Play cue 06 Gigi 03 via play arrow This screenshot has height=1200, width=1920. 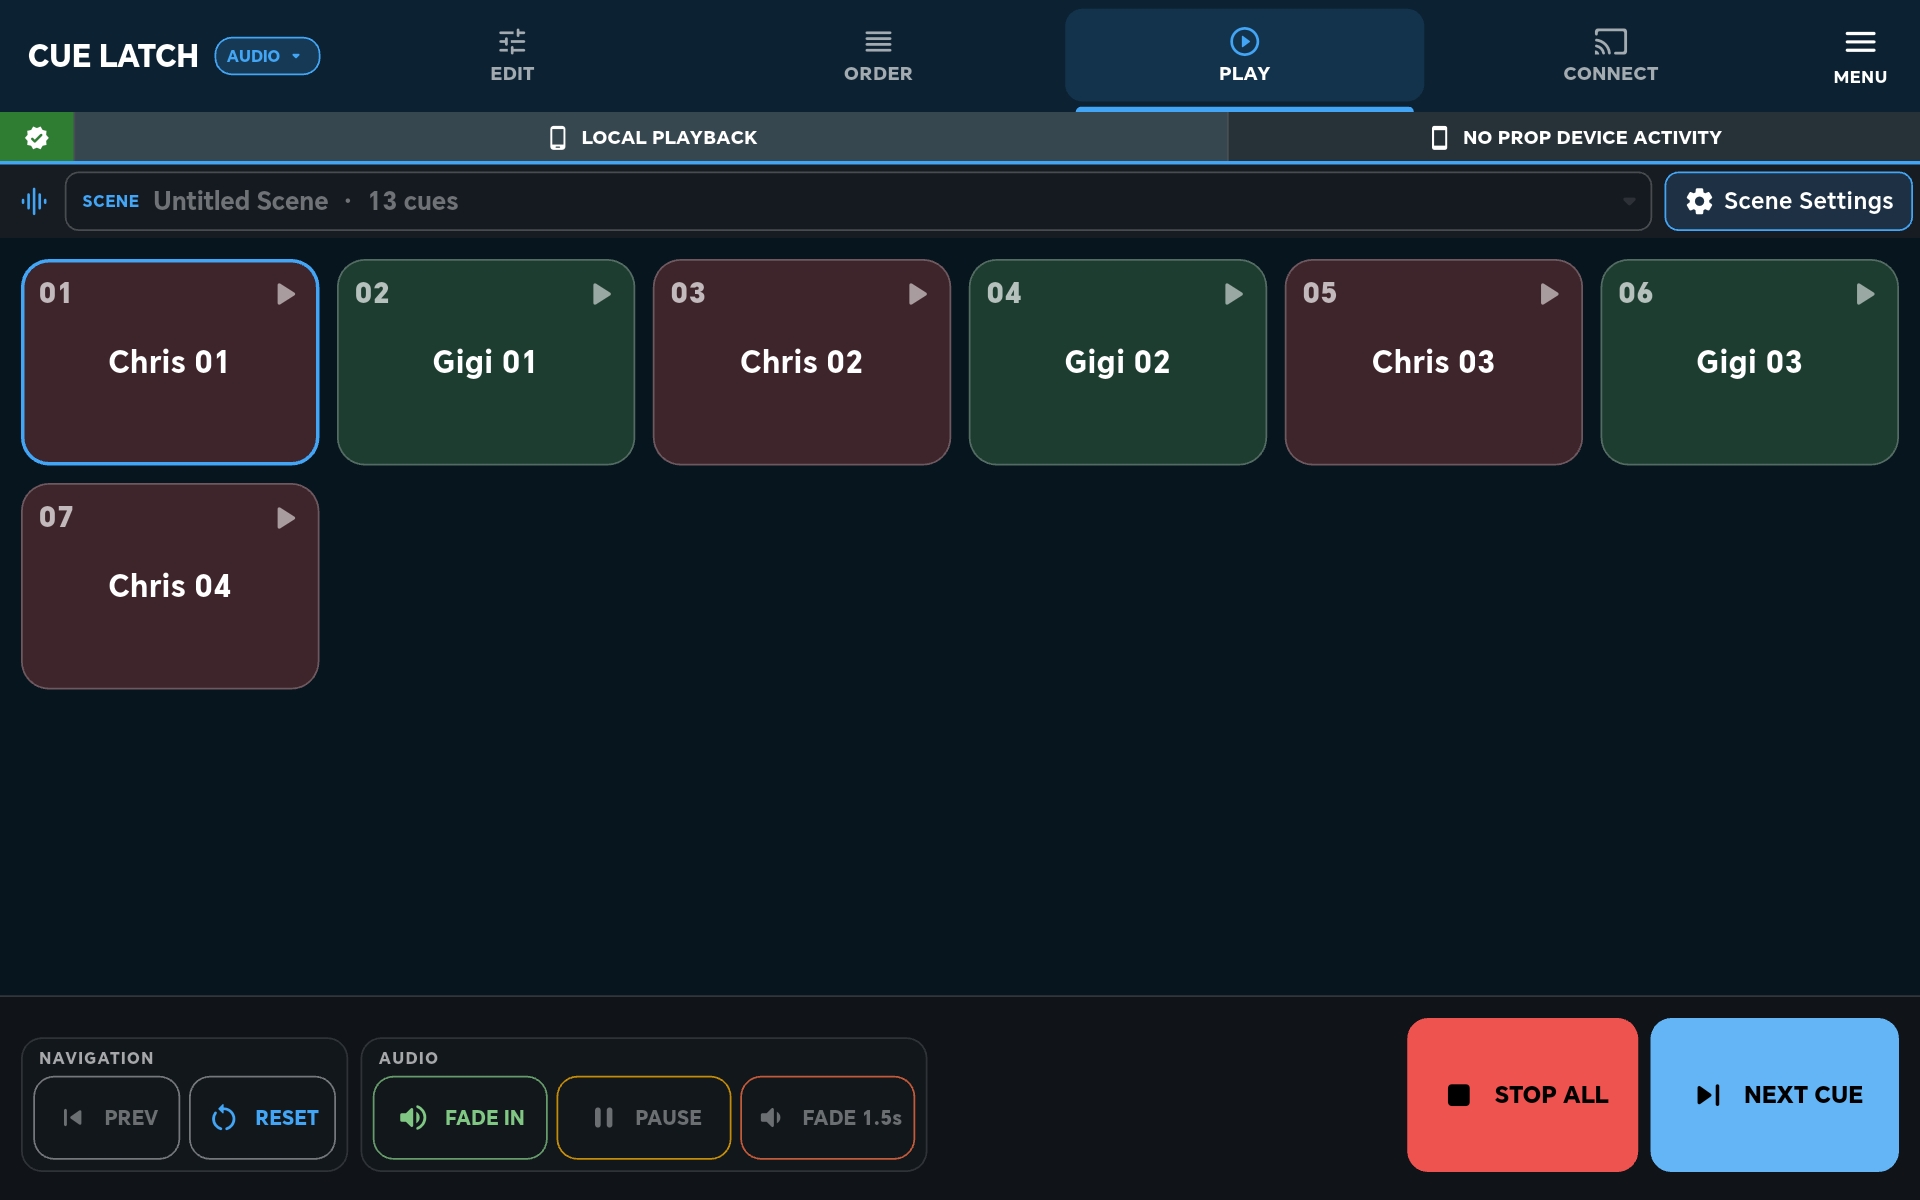click(x=1866, y=294)
